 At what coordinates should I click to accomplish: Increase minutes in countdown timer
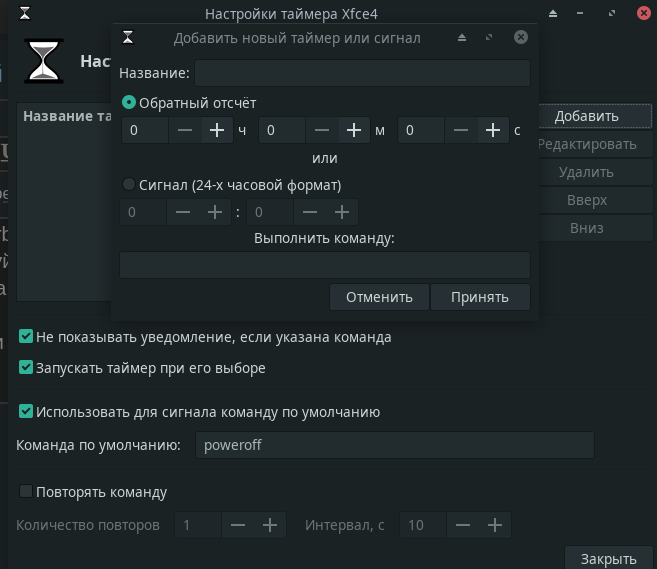[x=354, y=130]
